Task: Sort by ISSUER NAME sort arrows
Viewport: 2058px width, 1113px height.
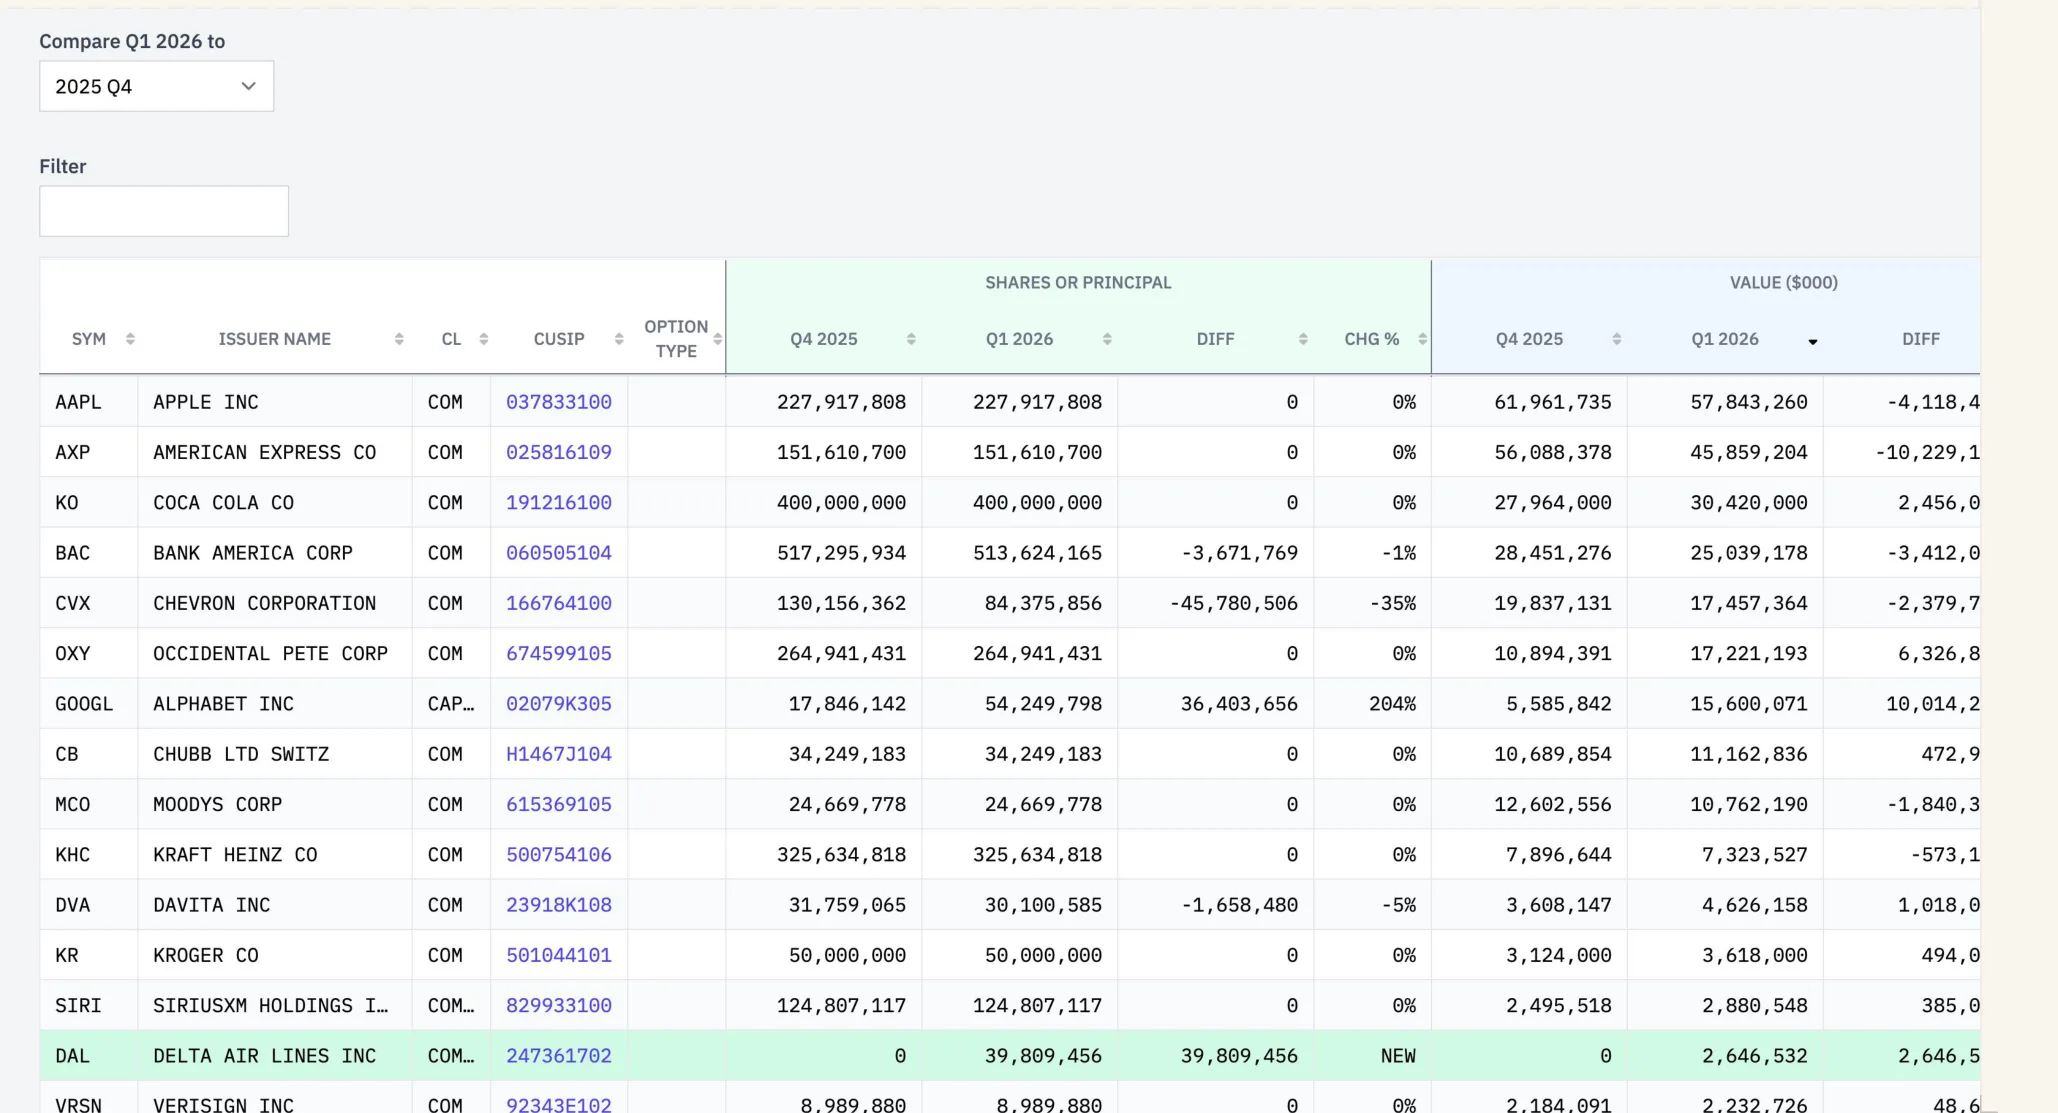Action: coord(399,339)
